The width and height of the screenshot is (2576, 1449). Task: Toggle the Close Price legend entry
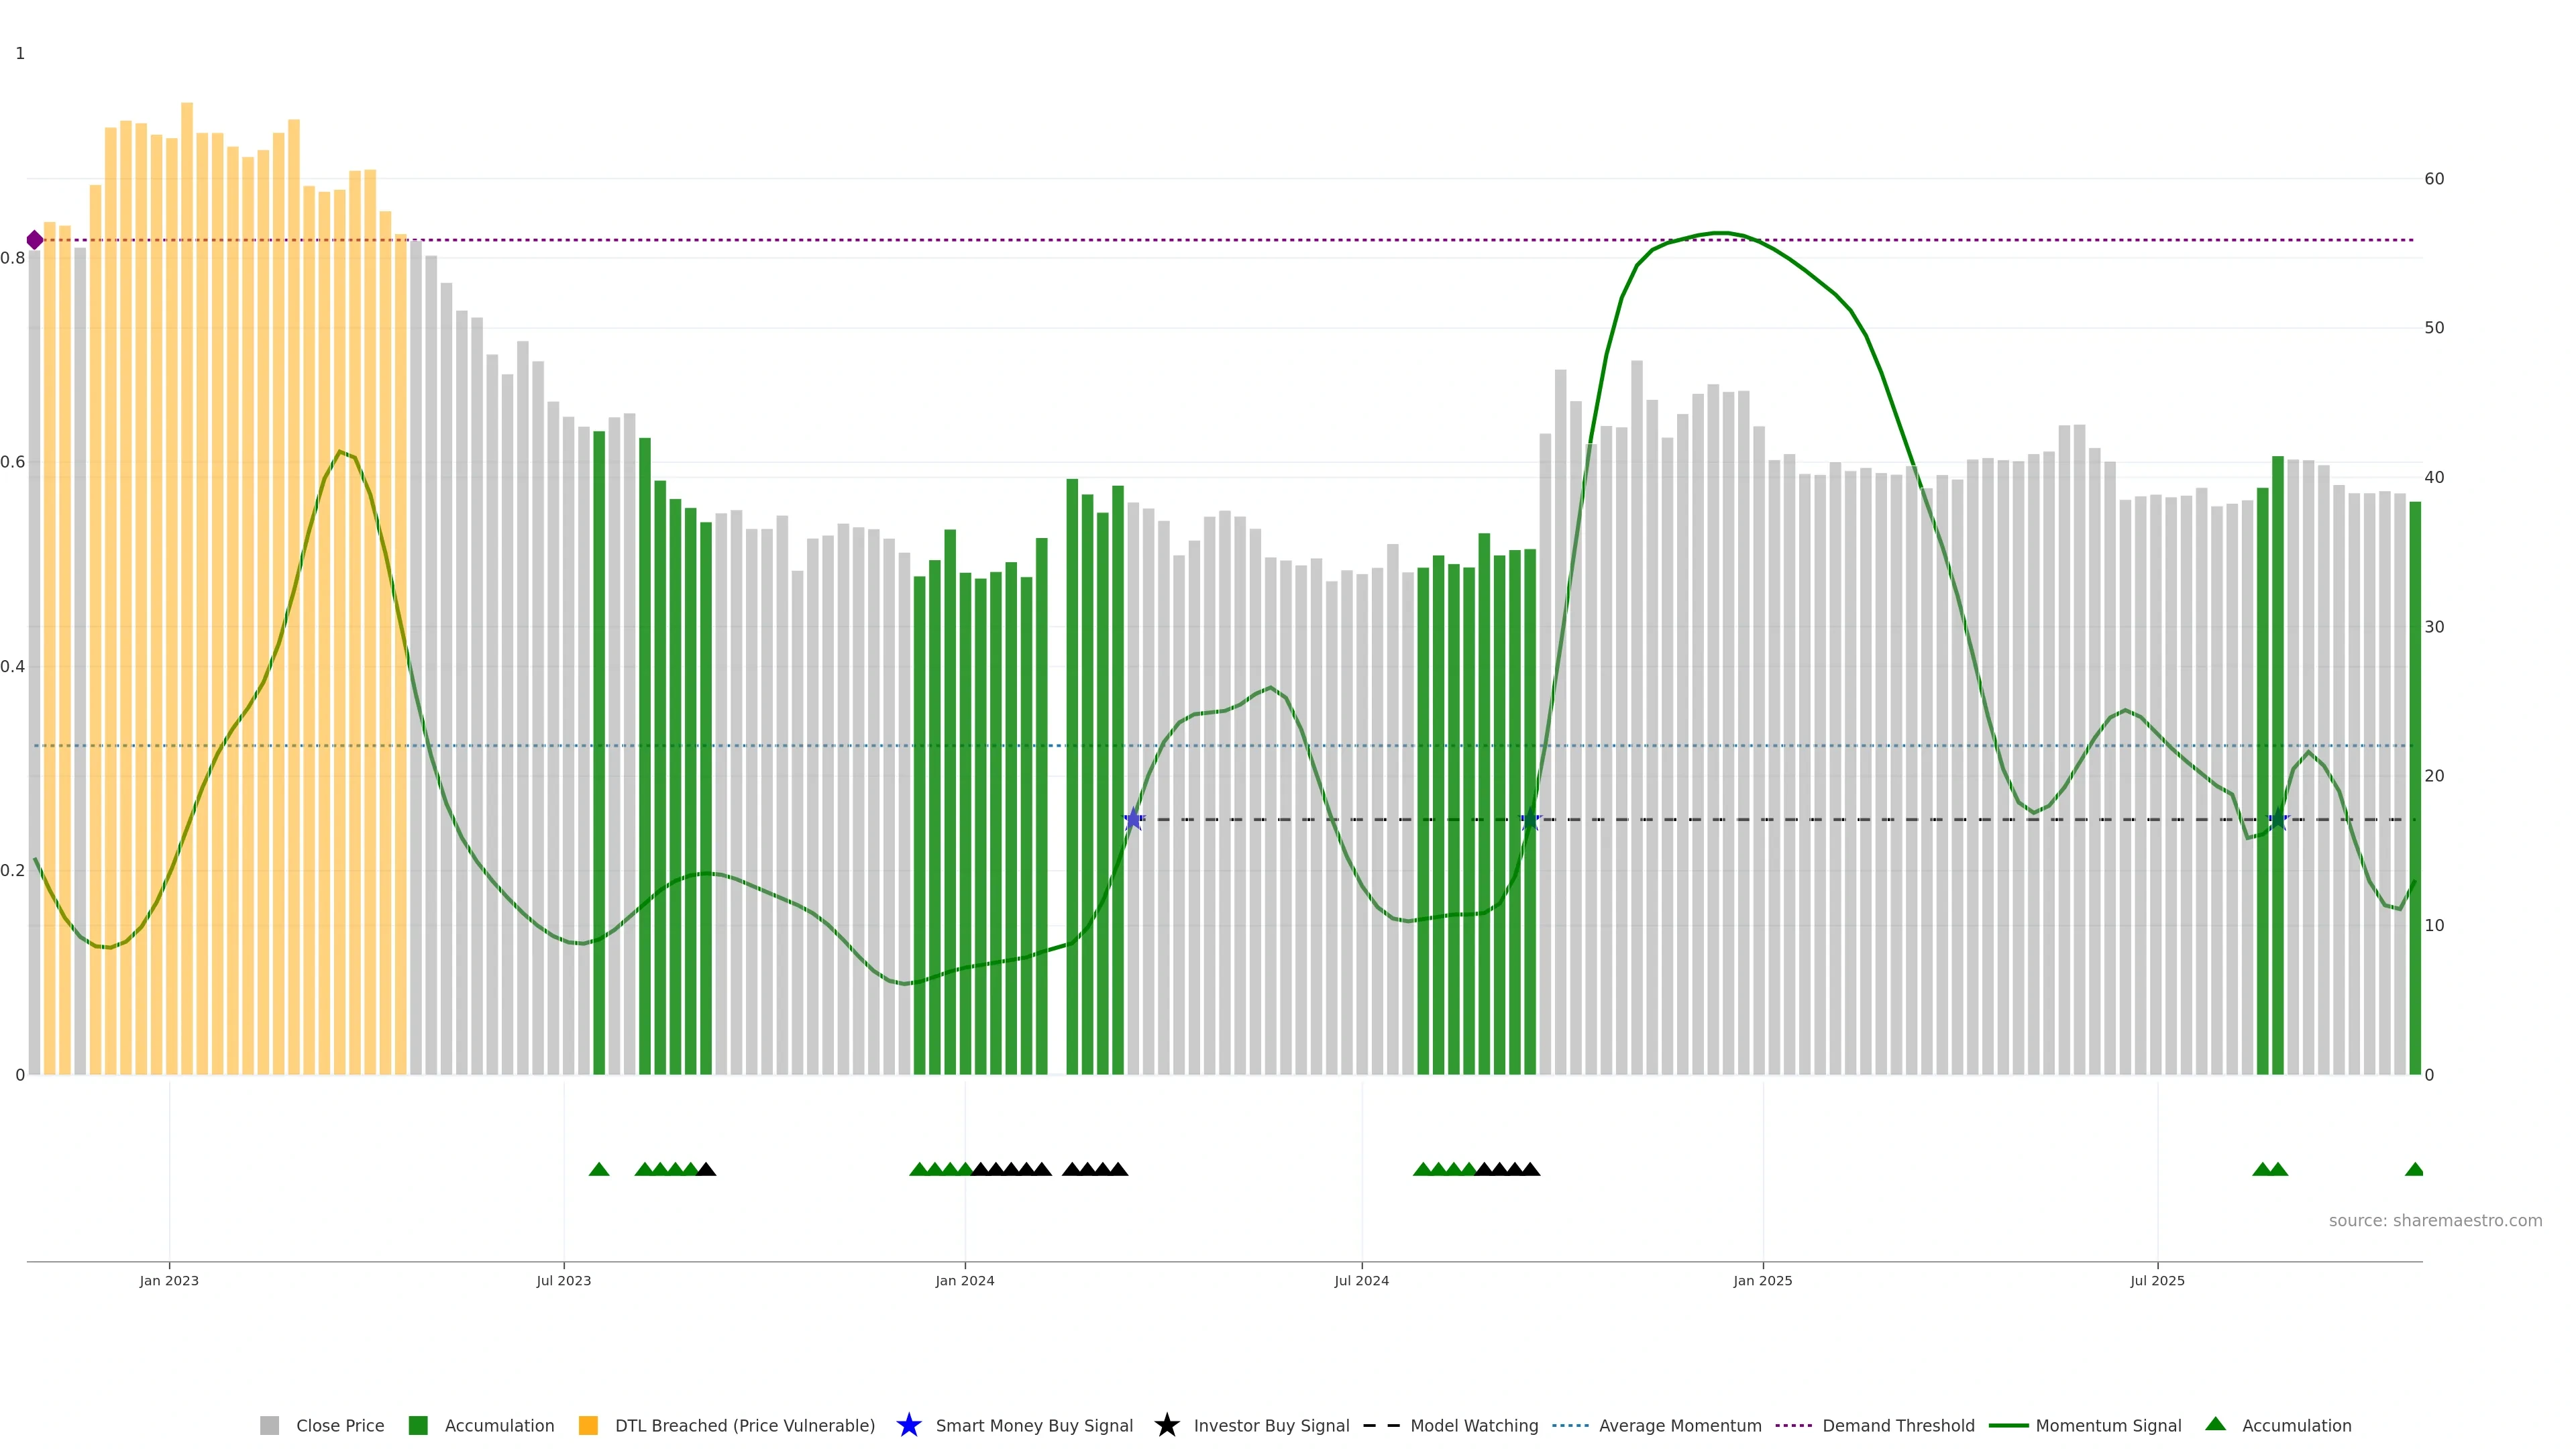[x=340, y=1426]
